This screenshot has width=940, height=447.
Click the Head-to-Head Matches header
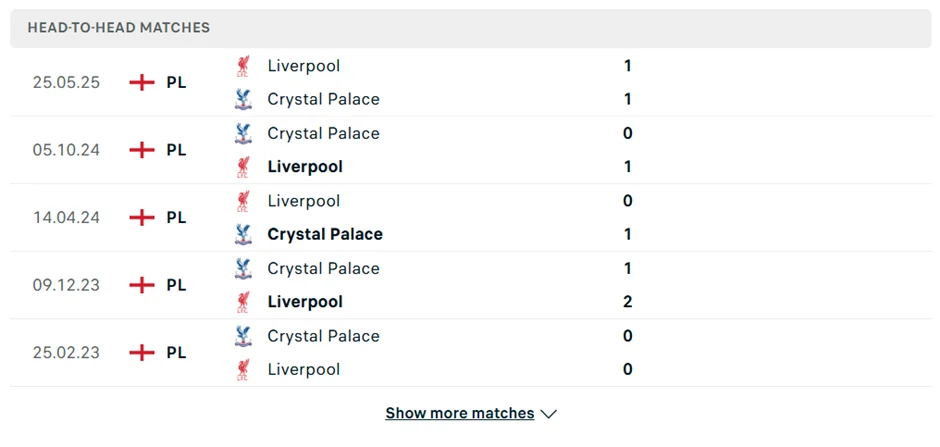point(119,28)
